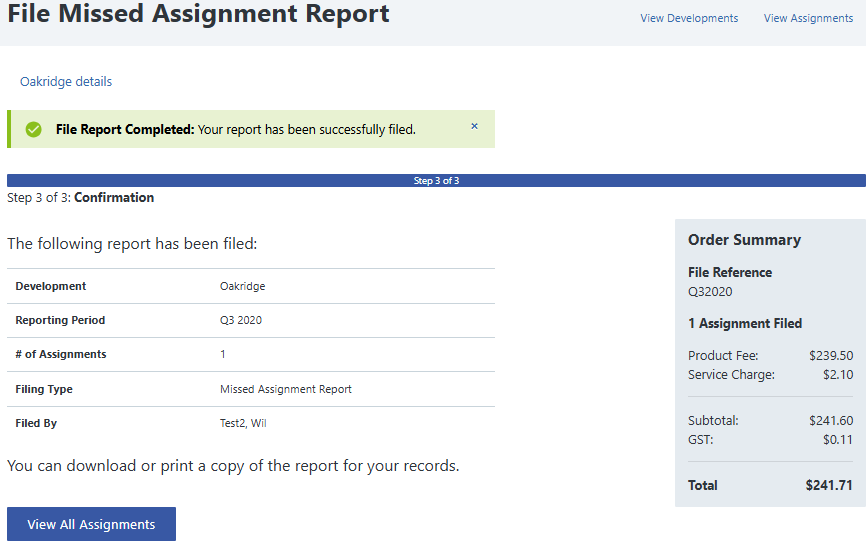Click the Step 3 of 3 progress bar
Screen dimensions: 866x545
coord(436,181)
